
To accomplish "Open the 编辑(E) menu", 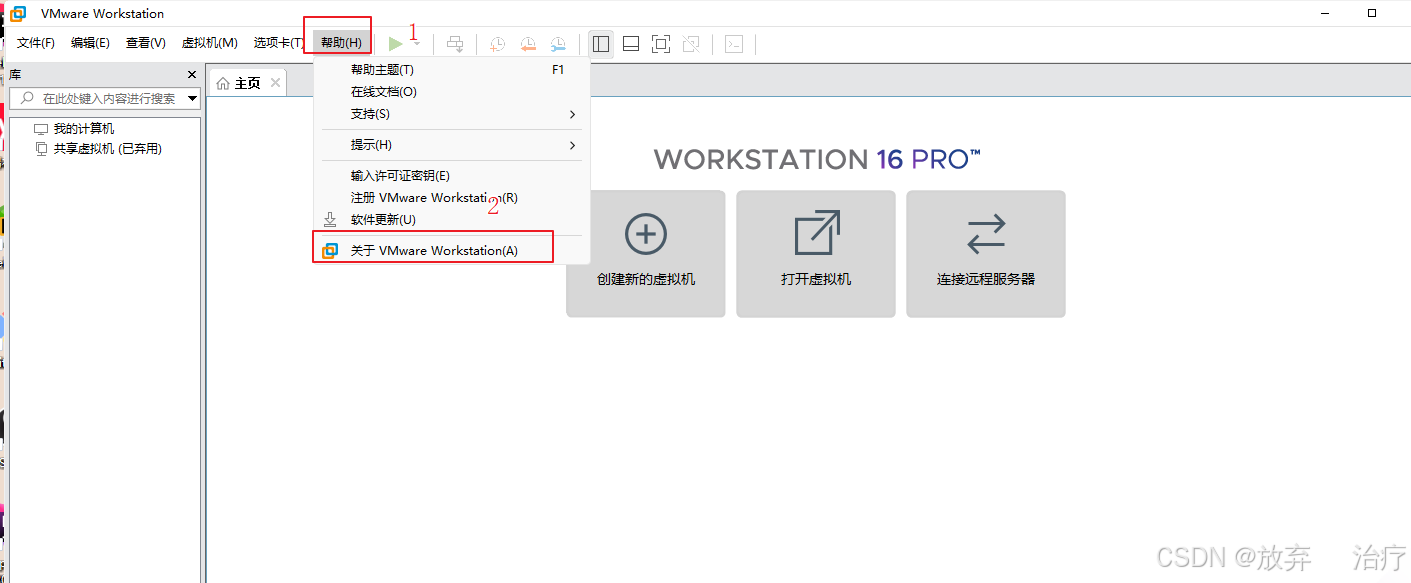I will [x=90, y=43].
